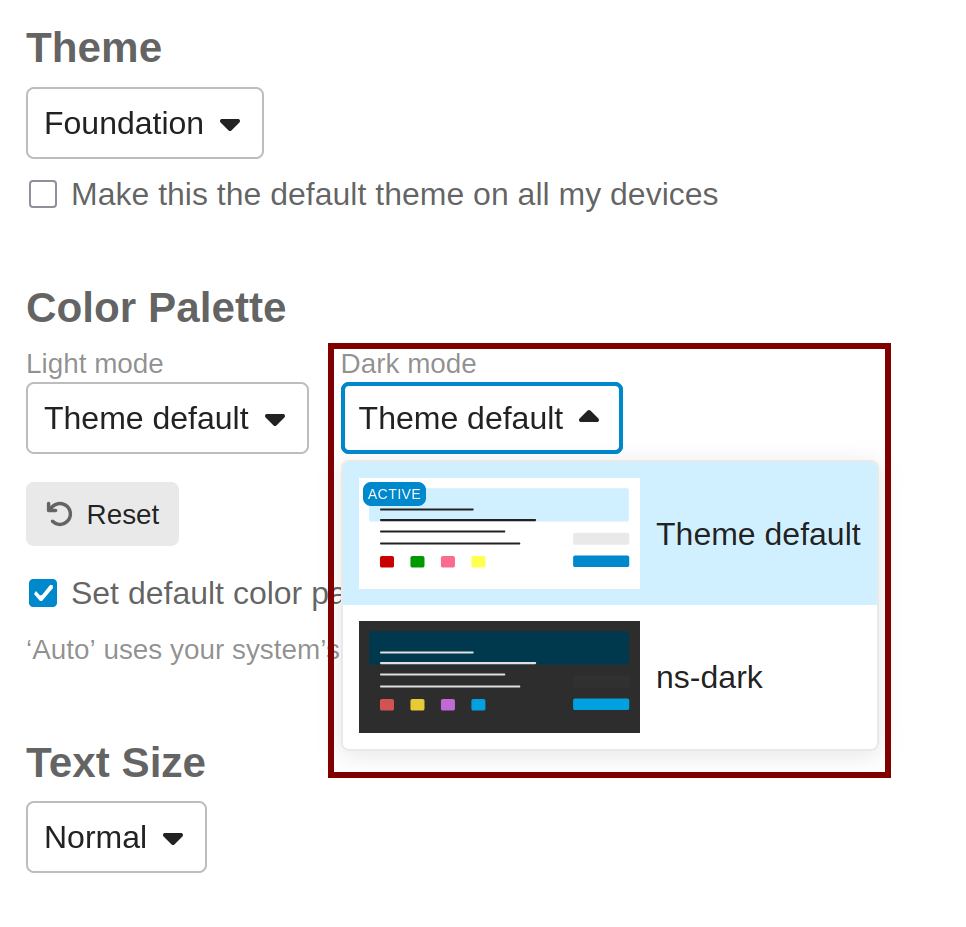
Task: Click the Text Size dropdown caret arrow
Action: click(x=173, y=838)
